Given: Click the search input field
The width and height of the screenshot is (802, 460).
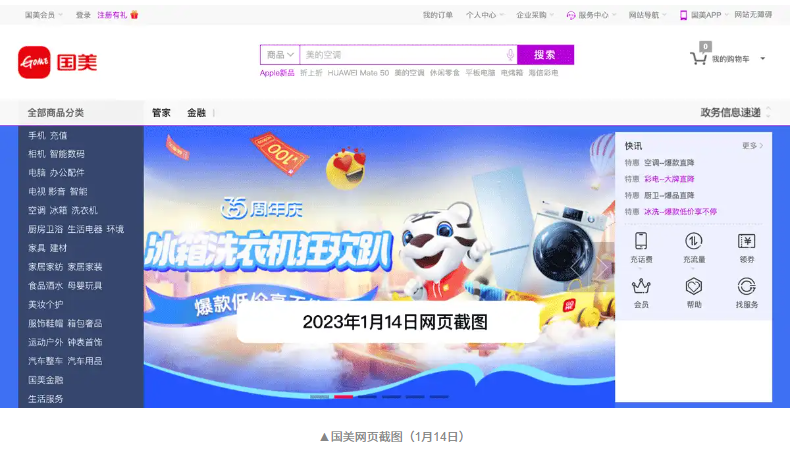Looking at the screenshot, I should click(x=403, y=55).
